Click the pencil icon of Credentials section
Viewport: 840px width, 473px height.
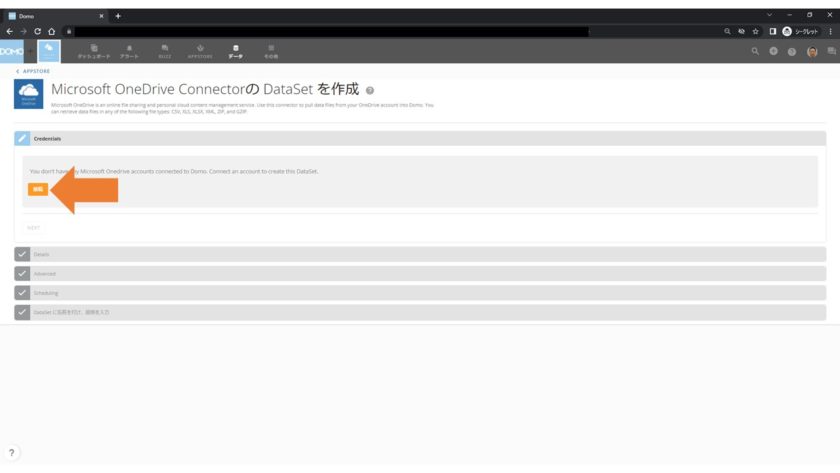[x=22, y=138]
